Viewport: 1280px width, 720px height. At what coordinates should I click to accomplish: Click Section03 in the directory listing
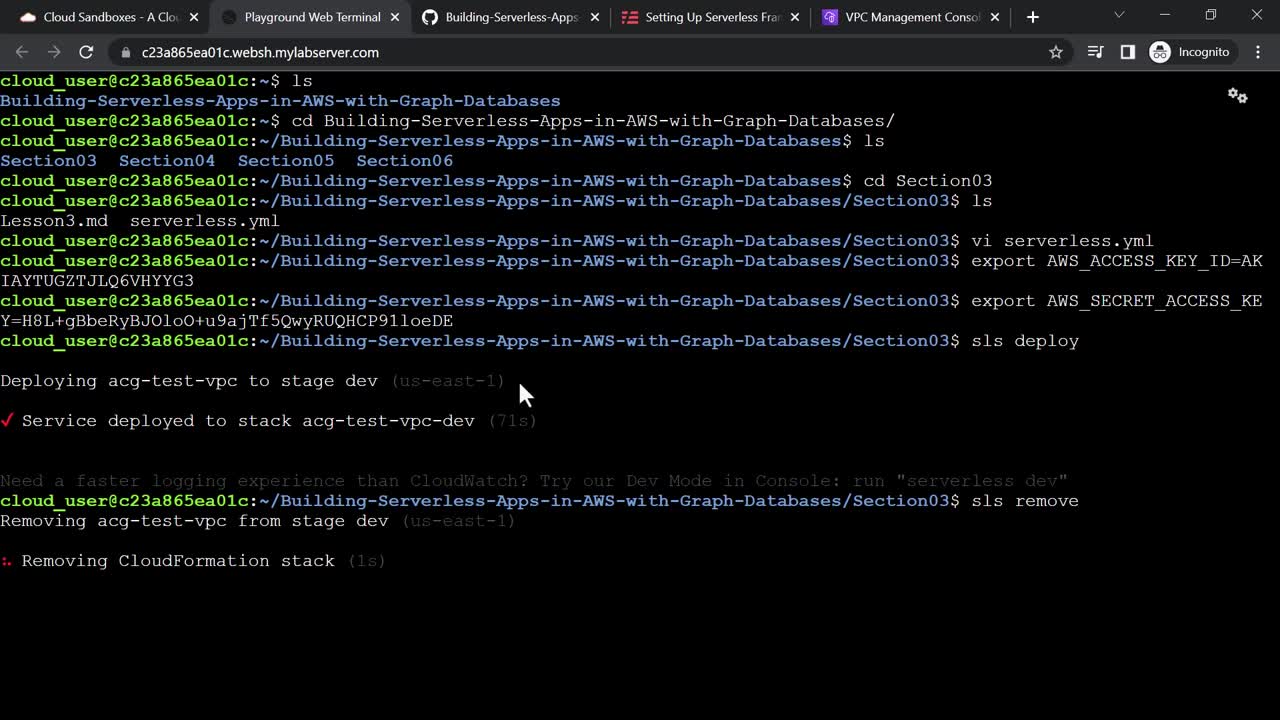(x=49, y=161)
